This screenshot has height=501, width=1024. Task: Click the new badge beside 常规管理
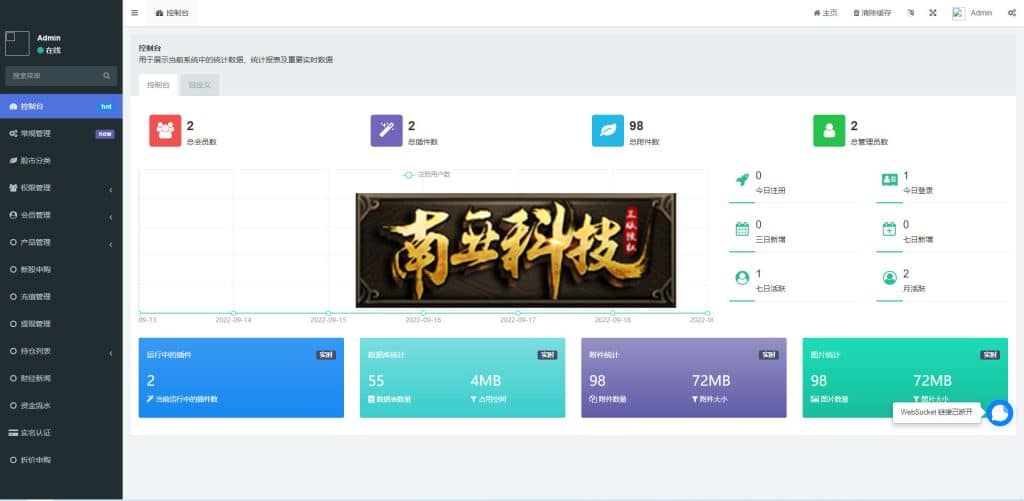pyautogui.click(x=105, y=134)
